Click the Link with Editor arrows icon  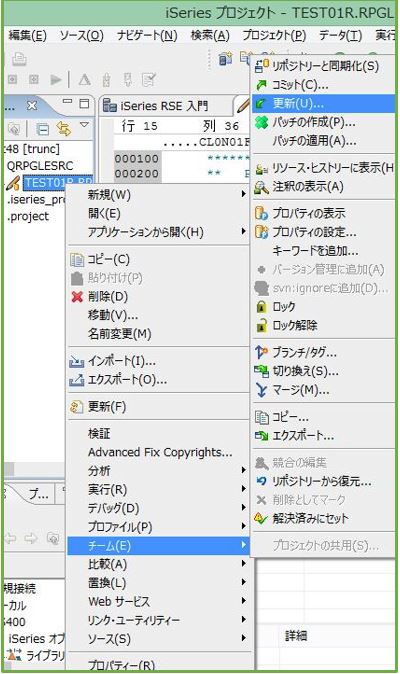tap(64, 129)
